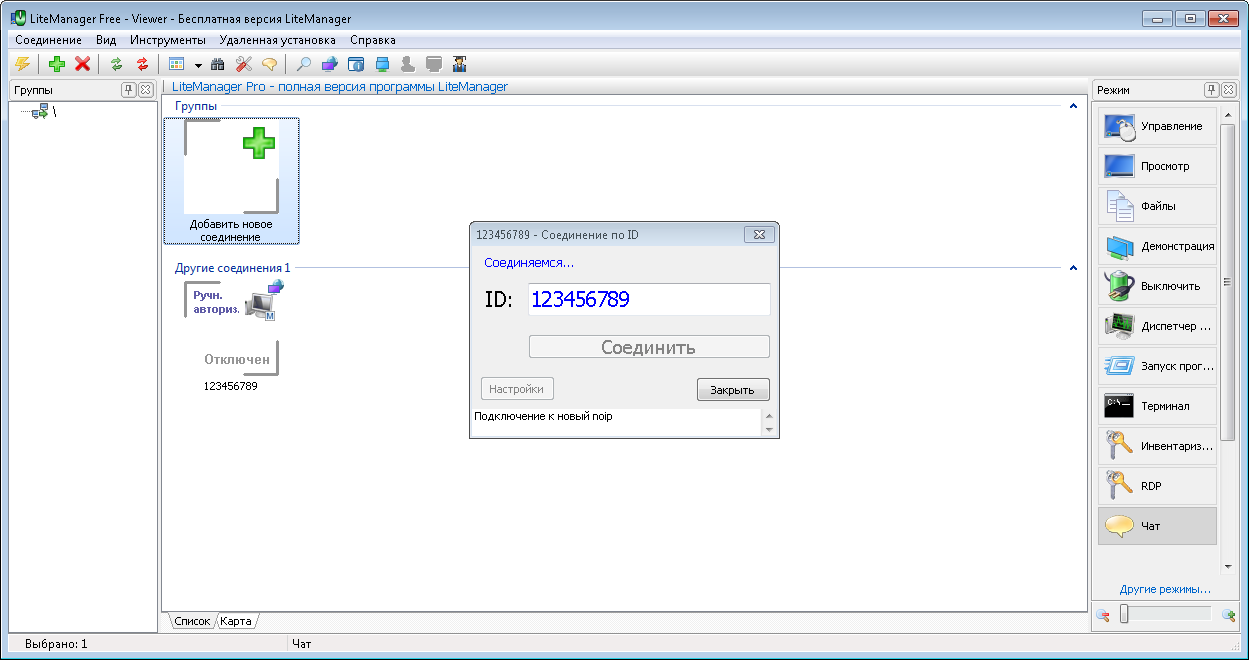Image resolution: width=1249 pixels, height=660 pixels.
Task: Open settings with the wrench tools icon
Action: click(243, 64)
